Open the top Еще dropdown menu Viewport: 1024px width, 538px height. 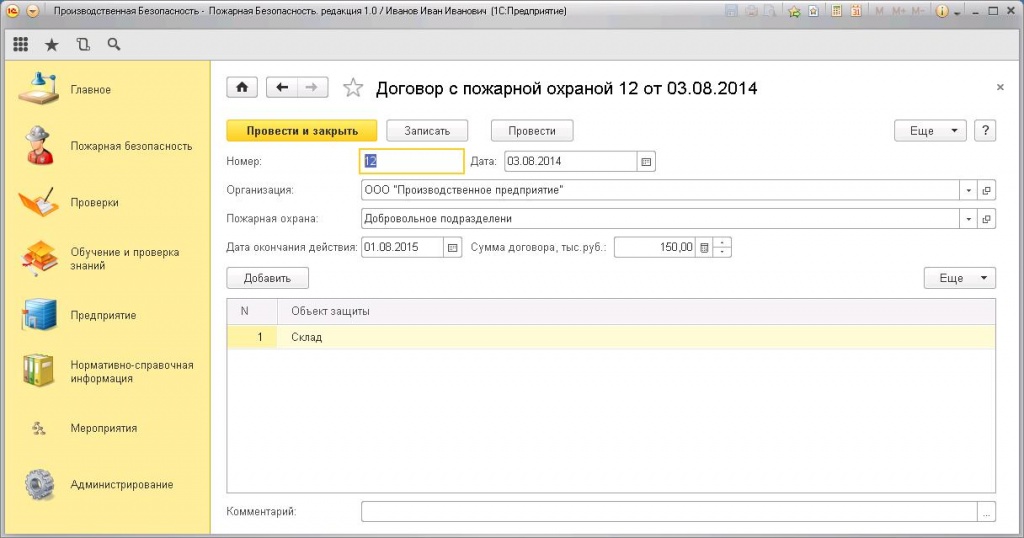(x=930, y=131)
